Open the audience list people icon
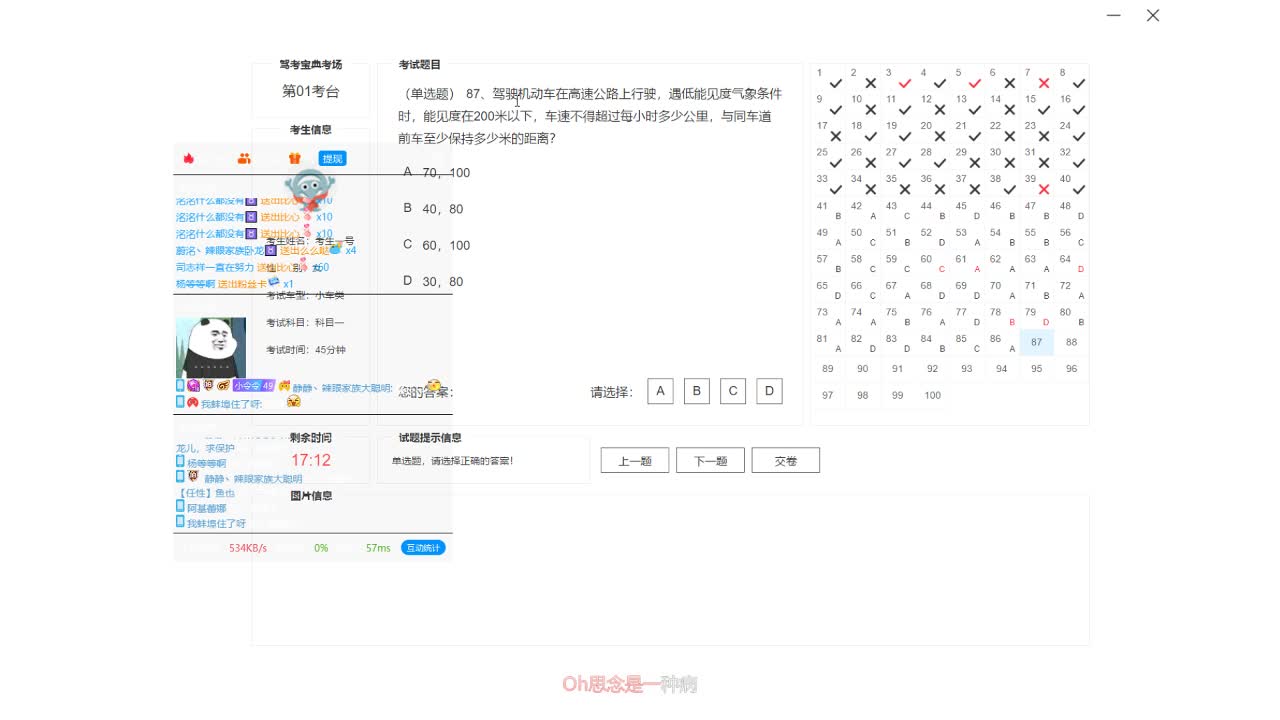 coord(244,158)
